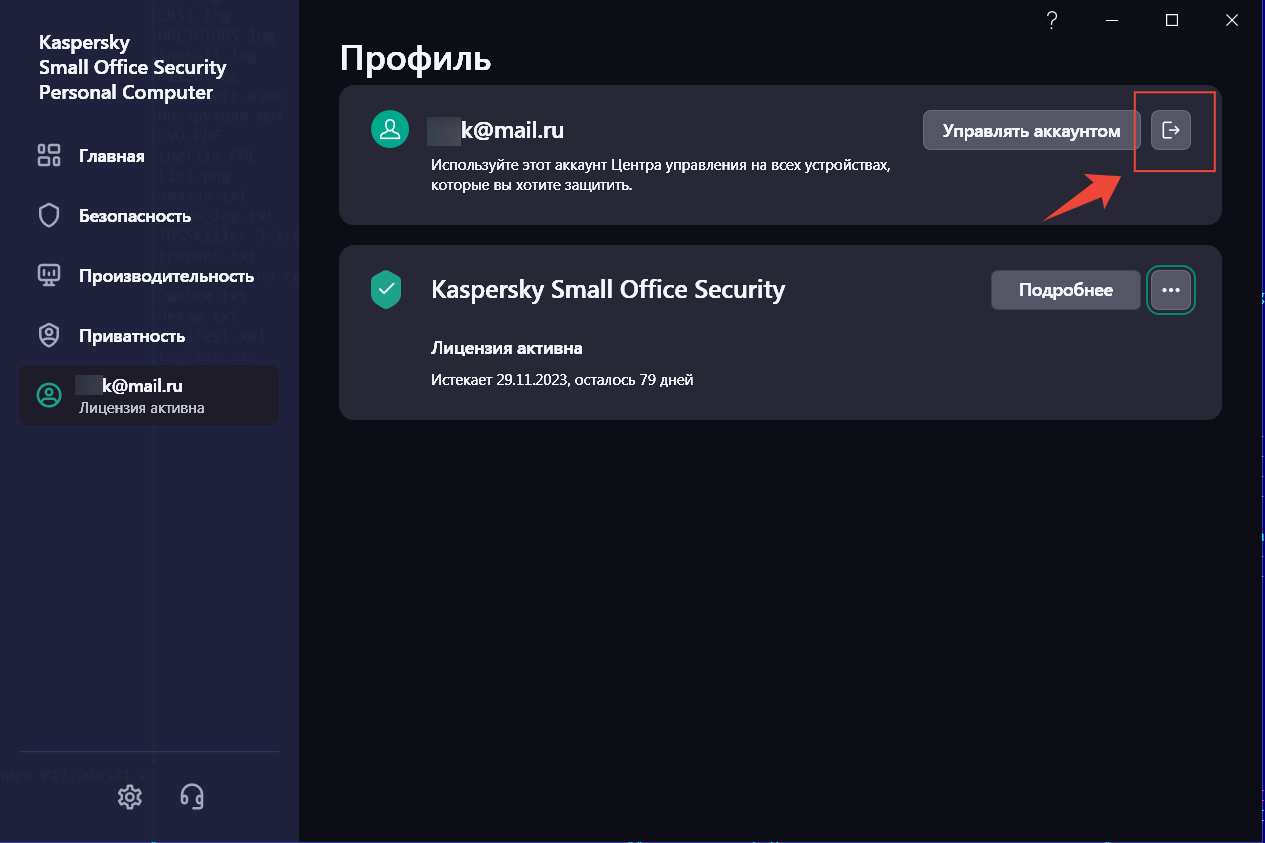Click the expiry text Истекает 29.11.2023
This screenshot has height=843, width=1265.
click(x=562, y=380)
